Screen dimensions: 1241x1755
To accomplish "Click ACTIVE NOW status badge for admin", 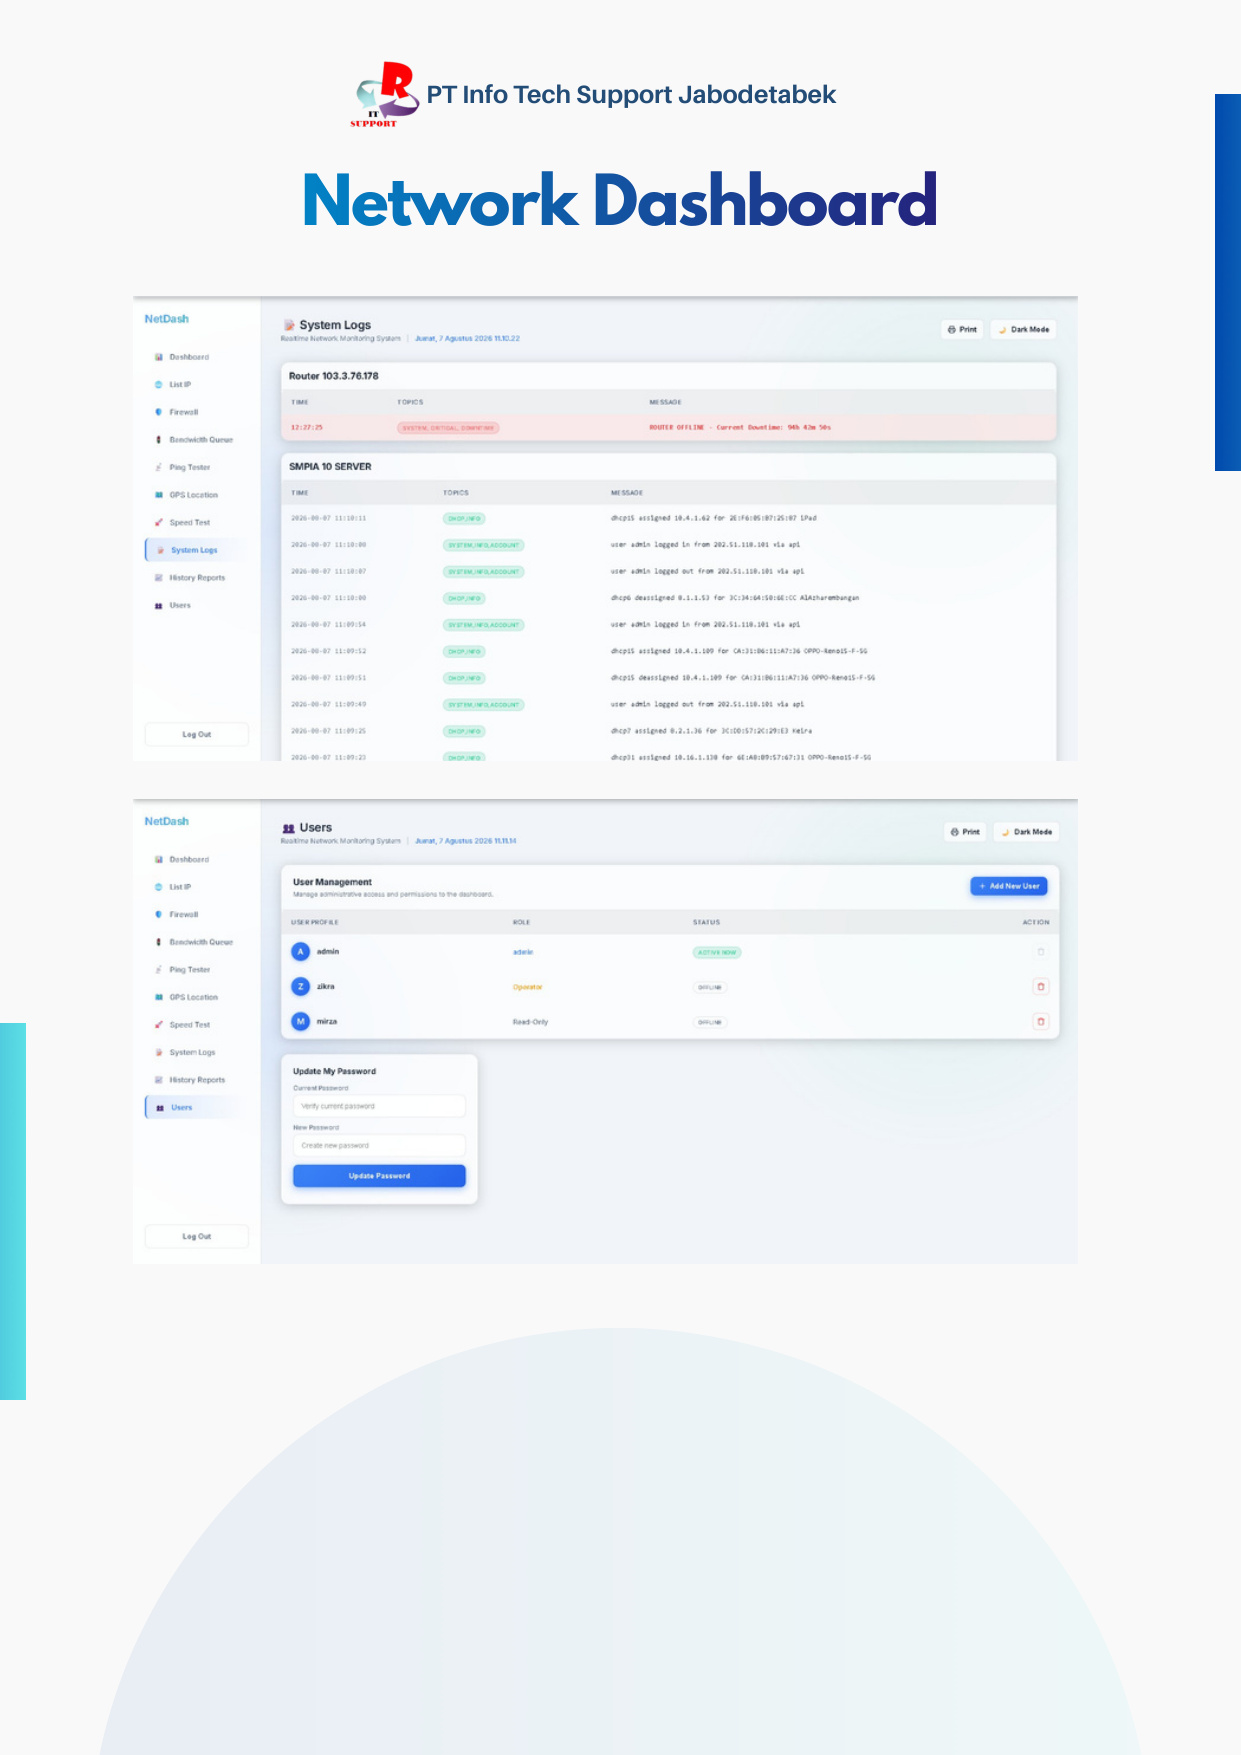I will (717, 953).
